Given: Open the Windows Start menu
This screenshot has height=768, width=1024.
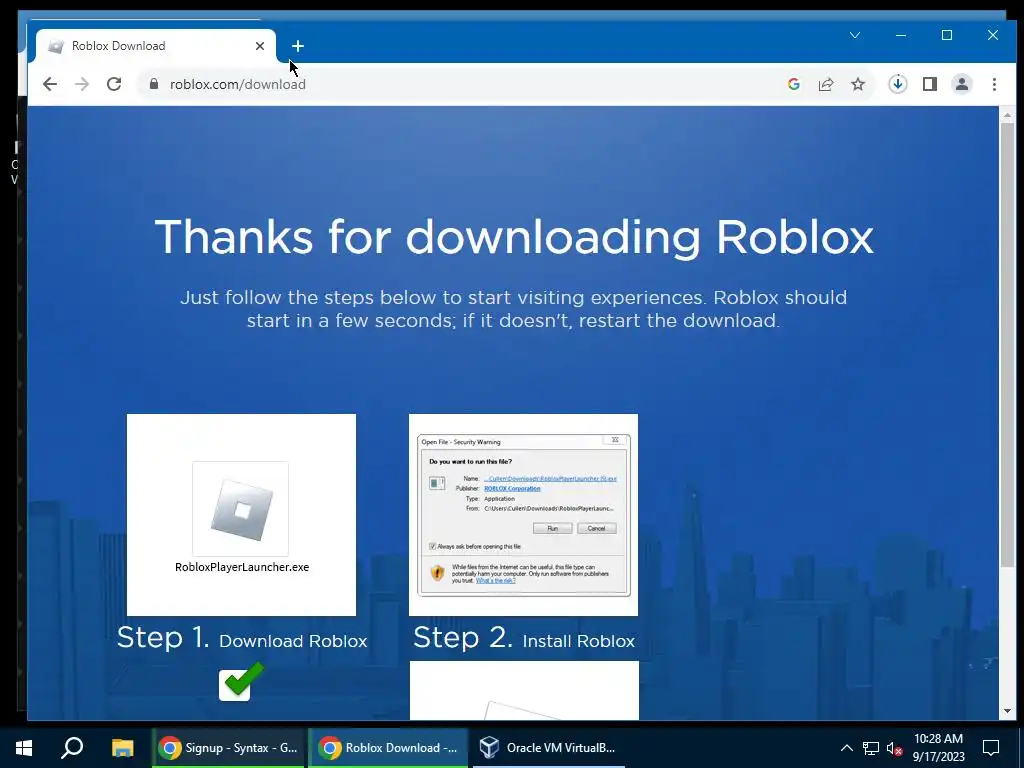Looking at the screenshot, I should pos(24,748).
